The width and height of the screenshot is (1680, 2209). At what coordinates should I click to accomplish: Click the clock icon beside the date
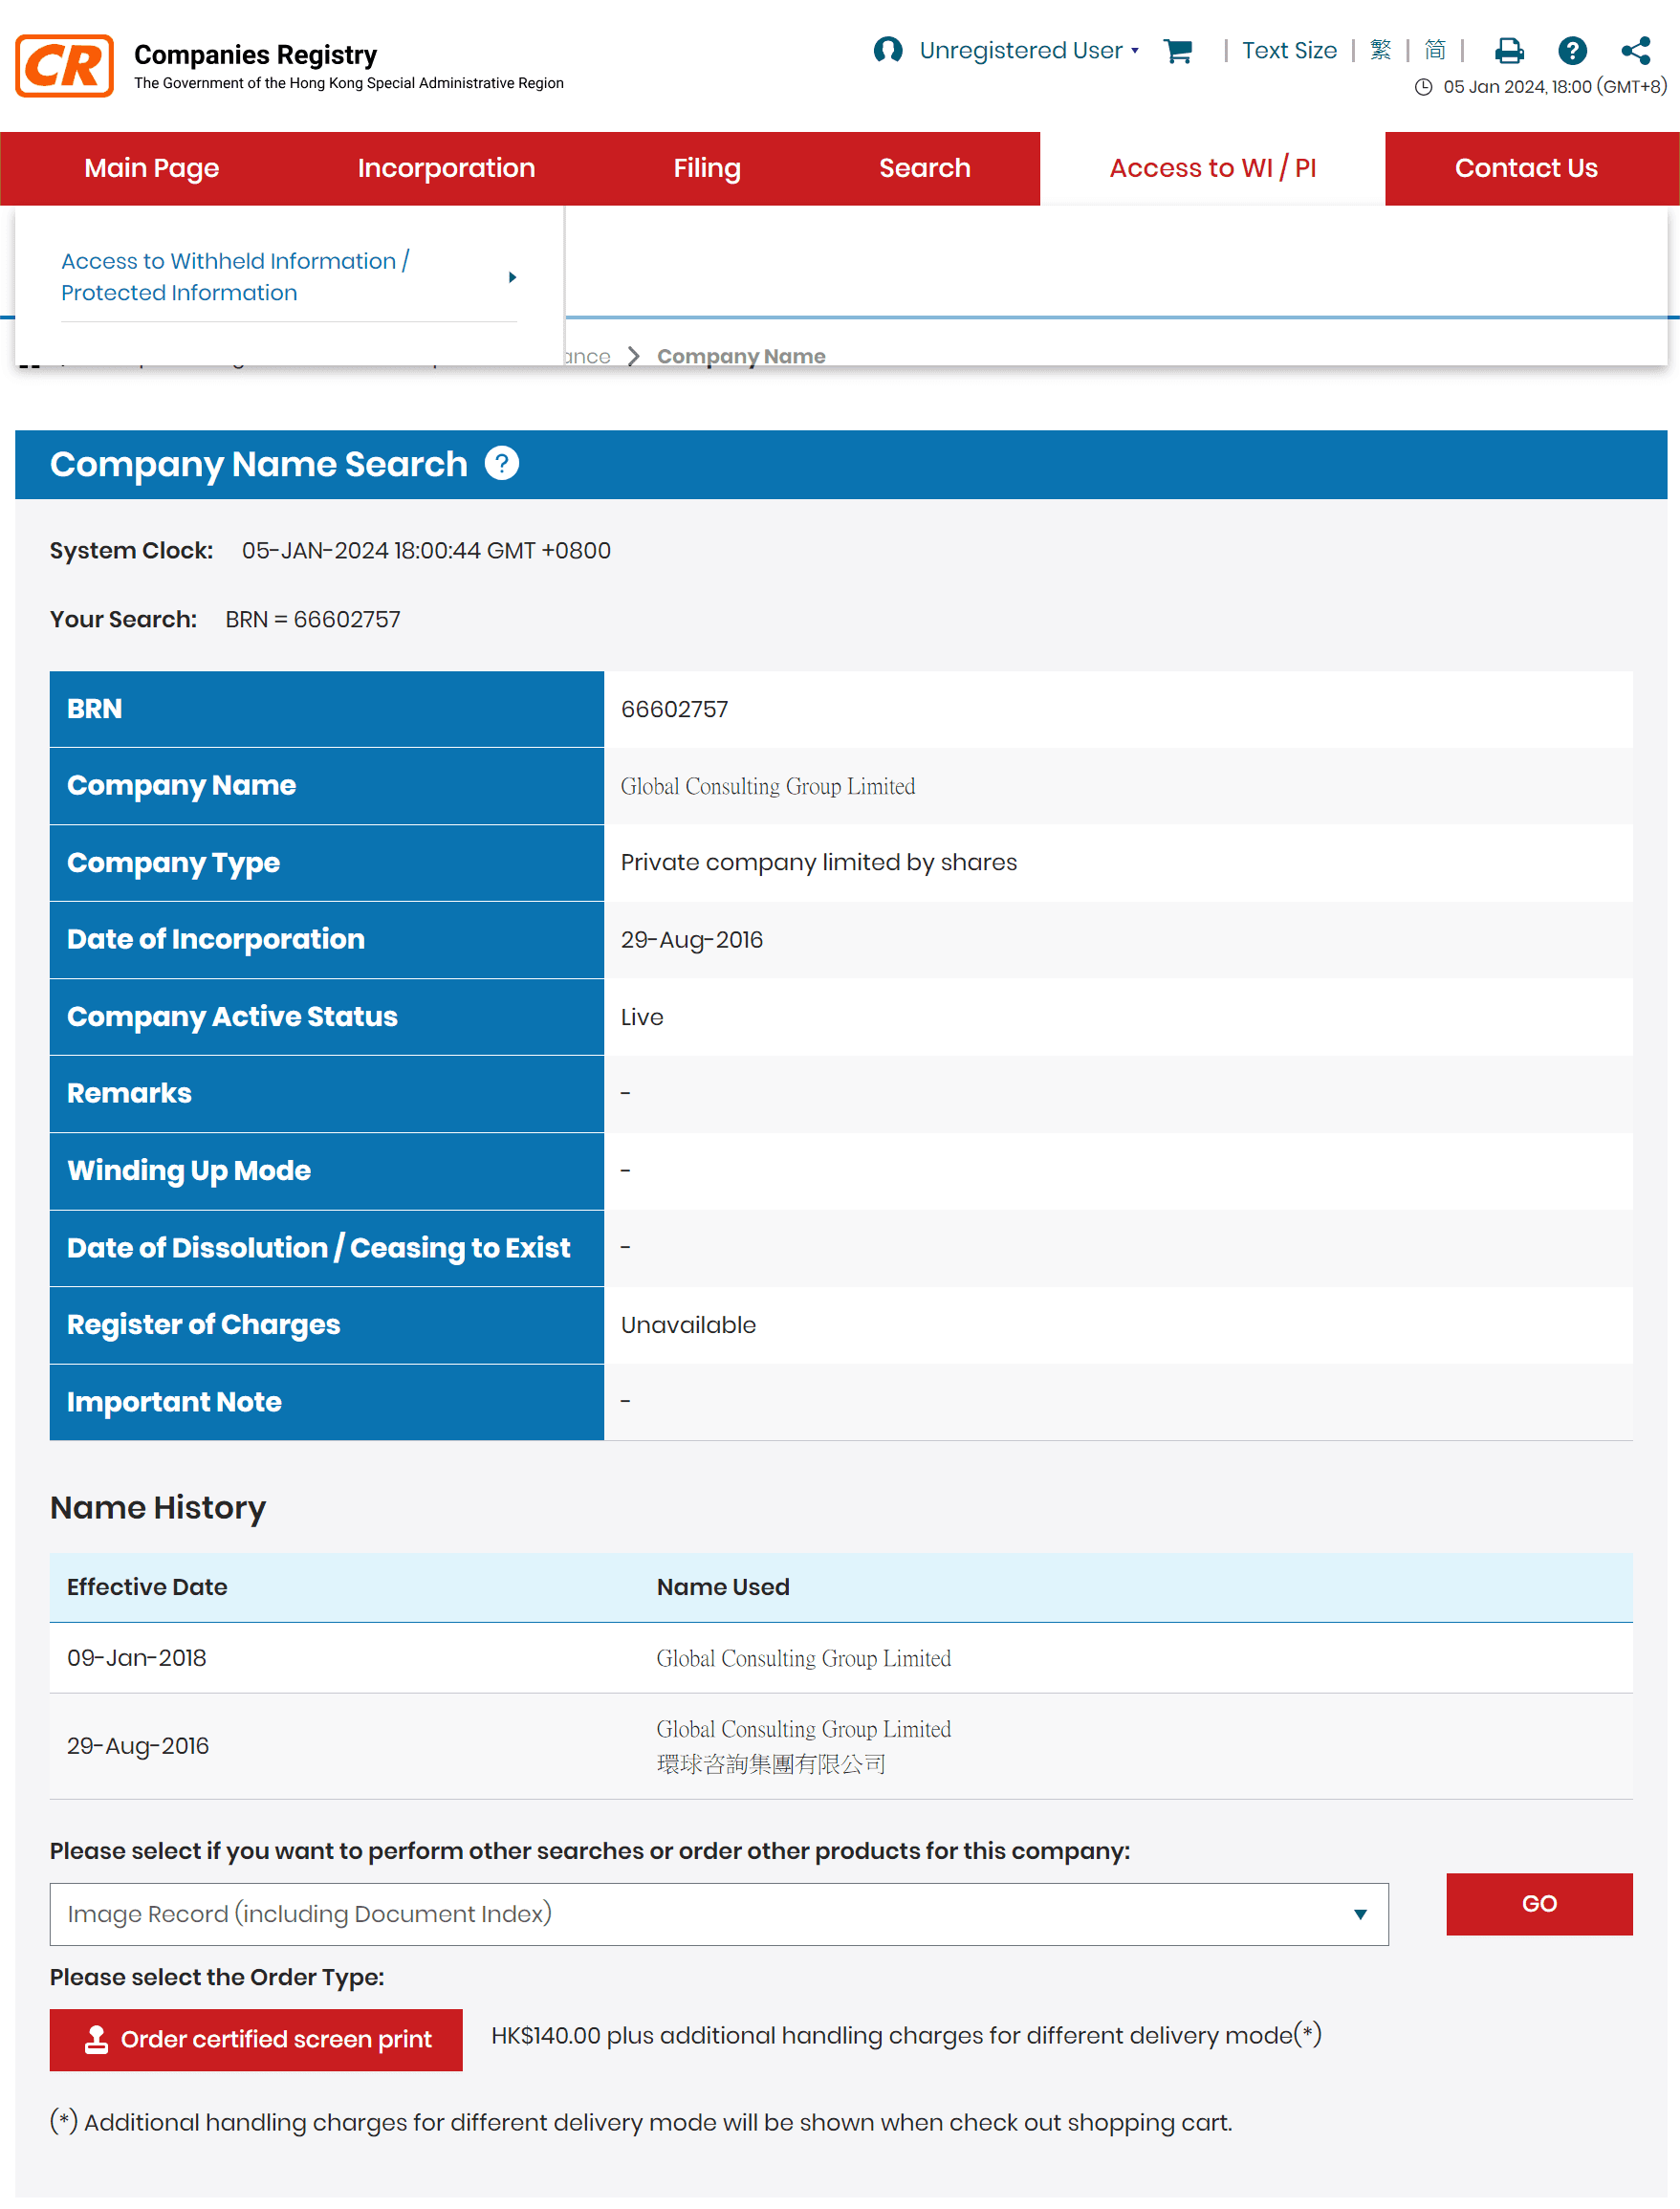1422,87
